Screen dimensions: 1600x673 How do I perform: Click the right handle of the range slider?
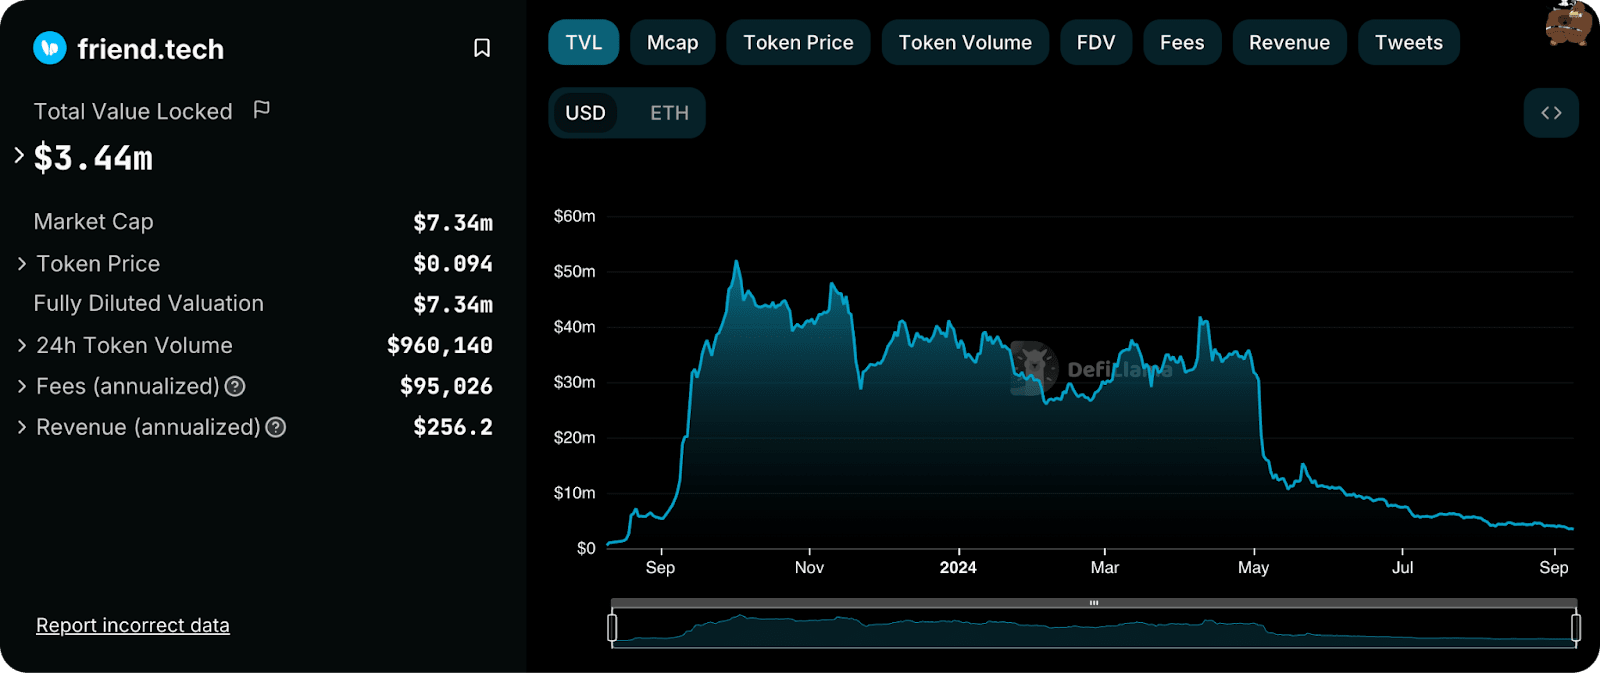click(x=1576, y=627)
